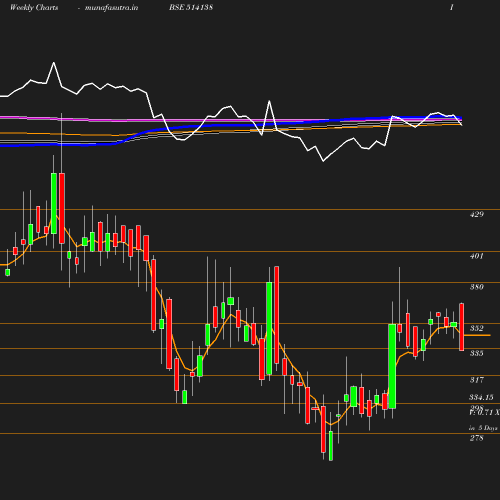Click the '278' price level label
Image resolution: width=500 pixels, height=500 pixels.
click(x=477, y=438)
